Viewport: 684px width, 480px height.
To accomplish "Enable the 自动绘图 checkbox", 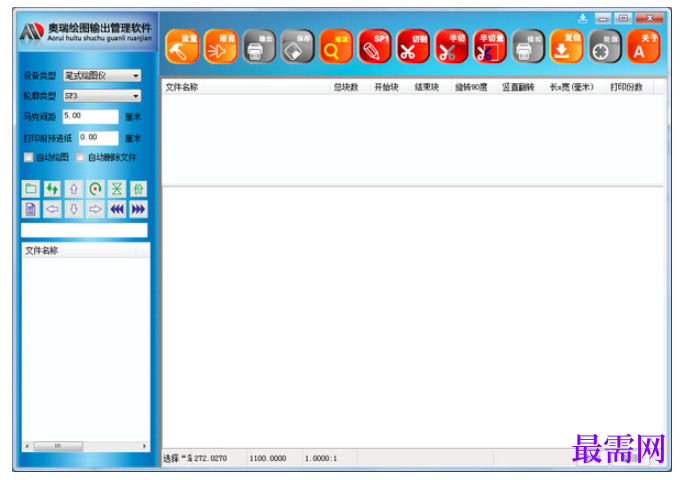I will [28, 157].
